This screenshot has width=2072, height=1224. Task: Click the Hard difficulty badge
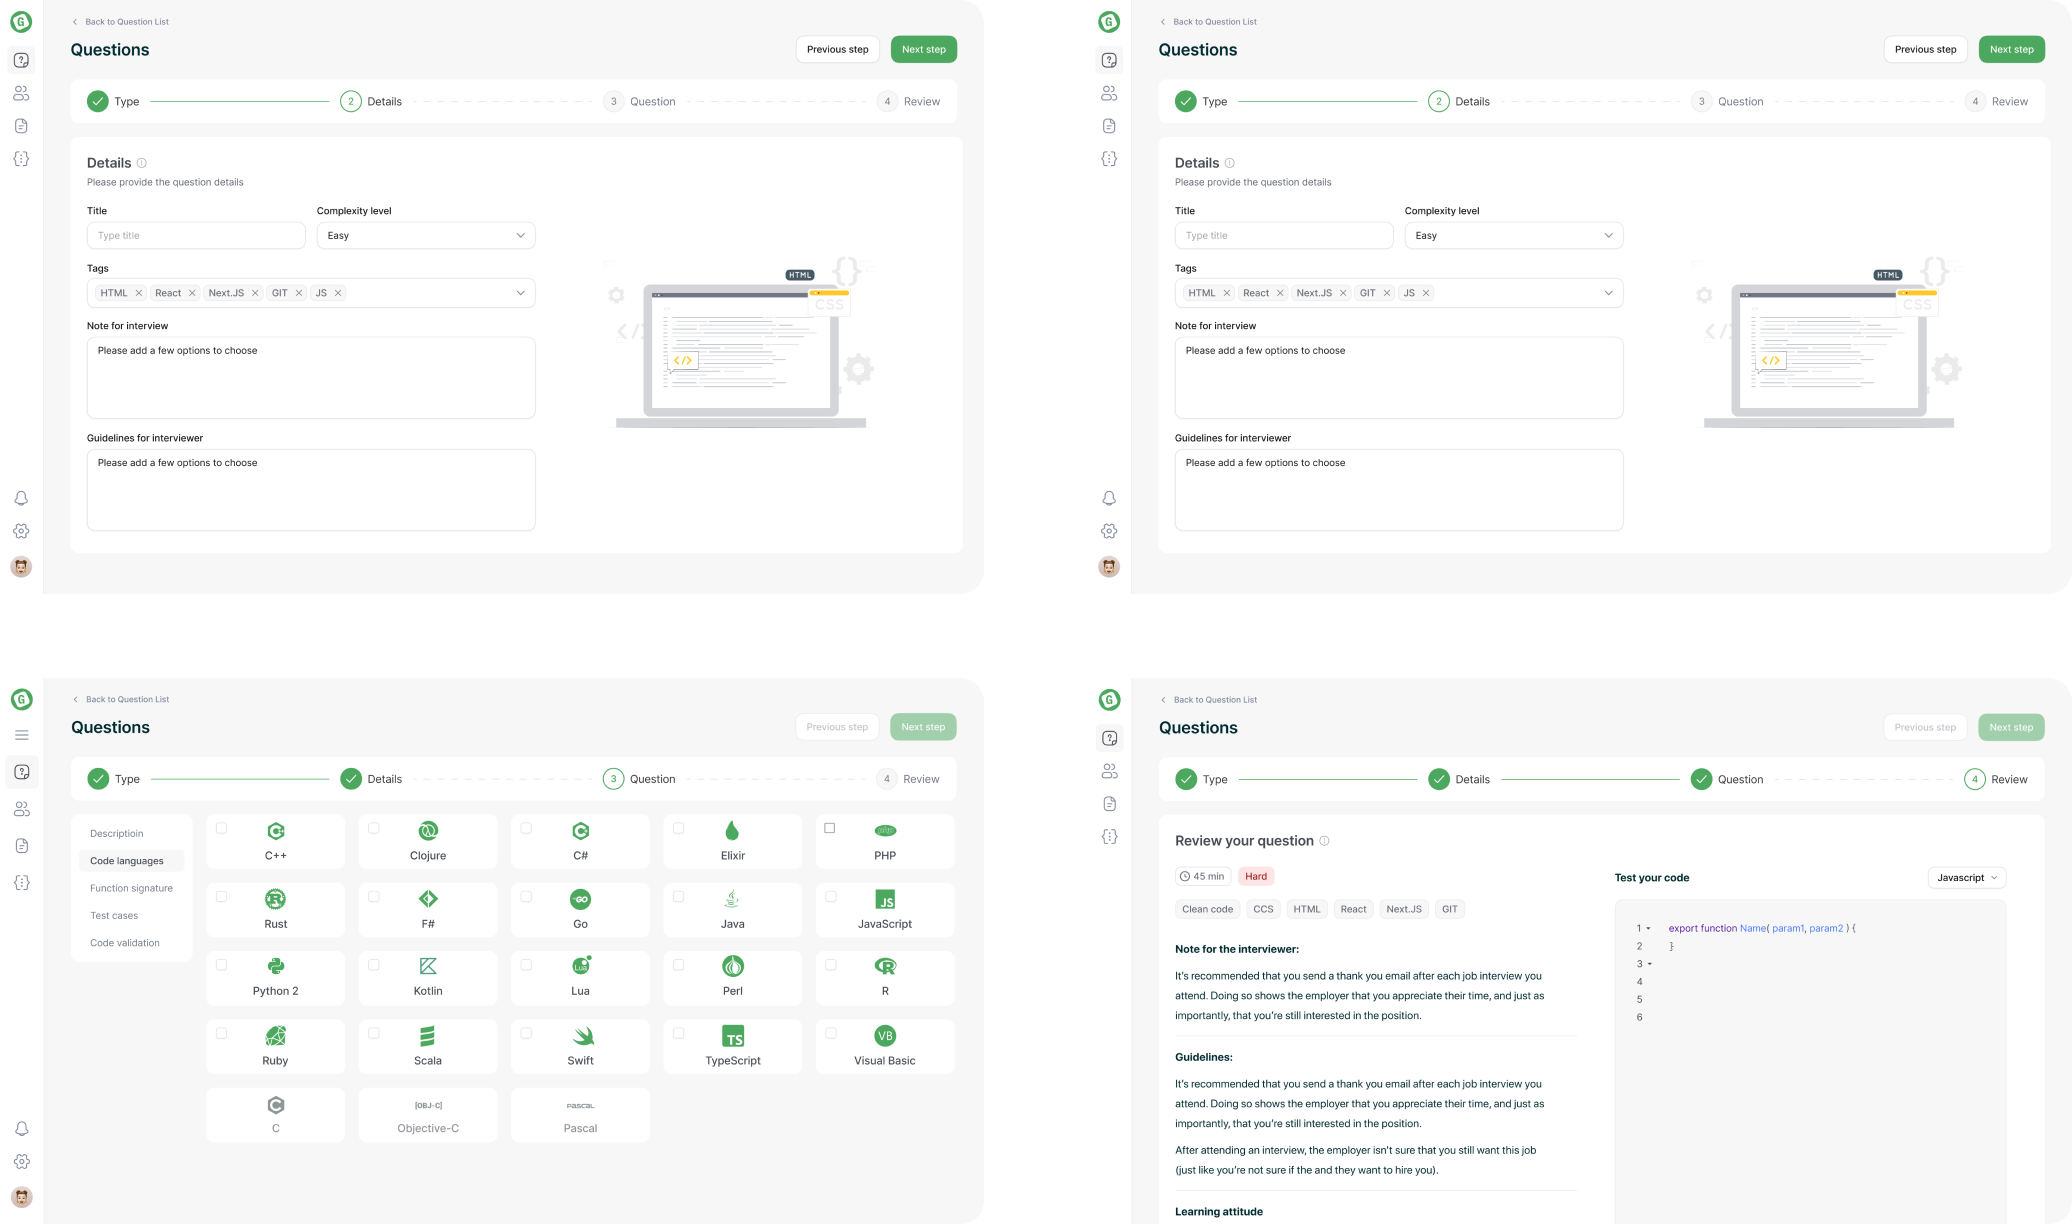(x=1256, y=876)
